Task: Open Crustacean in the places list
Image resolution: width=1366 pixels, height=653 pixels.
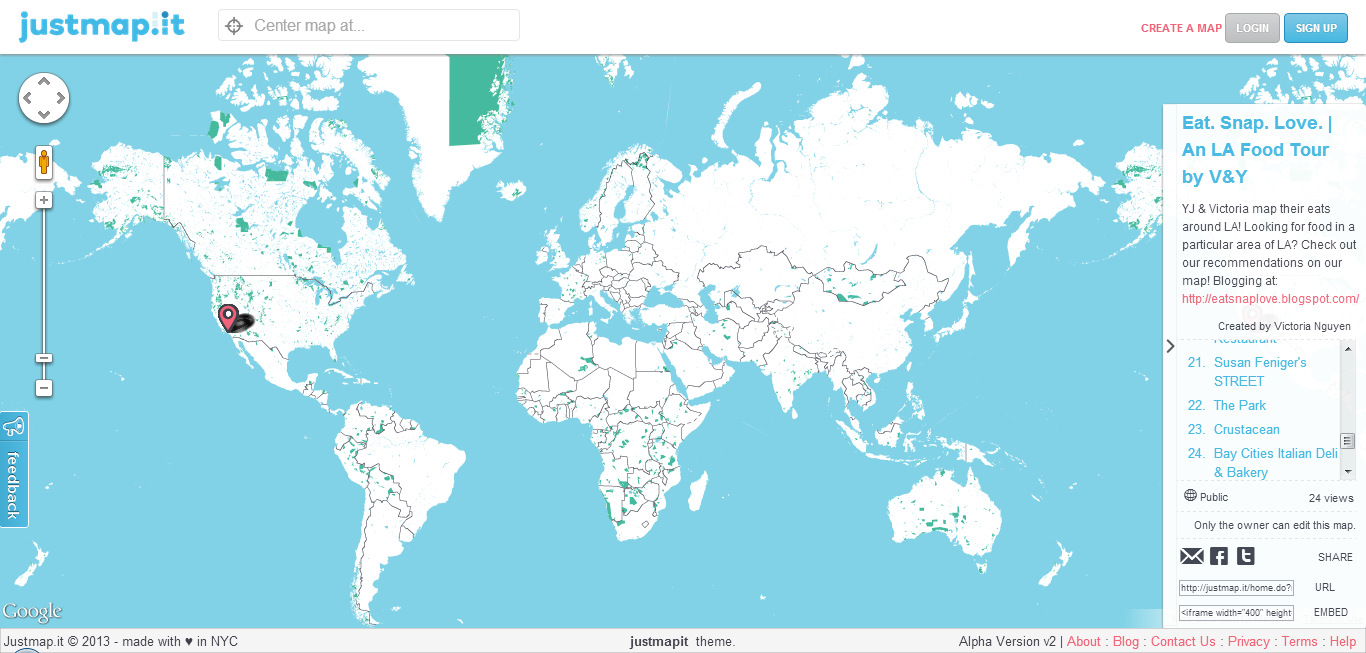Action: tap(1246, 429)
